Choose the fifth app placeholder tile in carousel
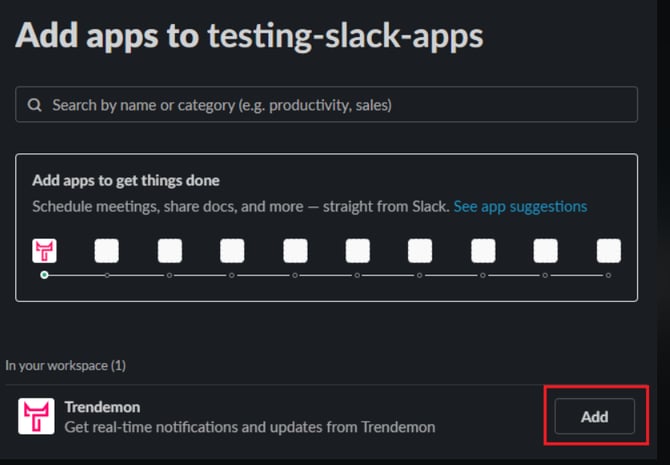The height and width of the screenshot is (465, 670). pos(295,251)
